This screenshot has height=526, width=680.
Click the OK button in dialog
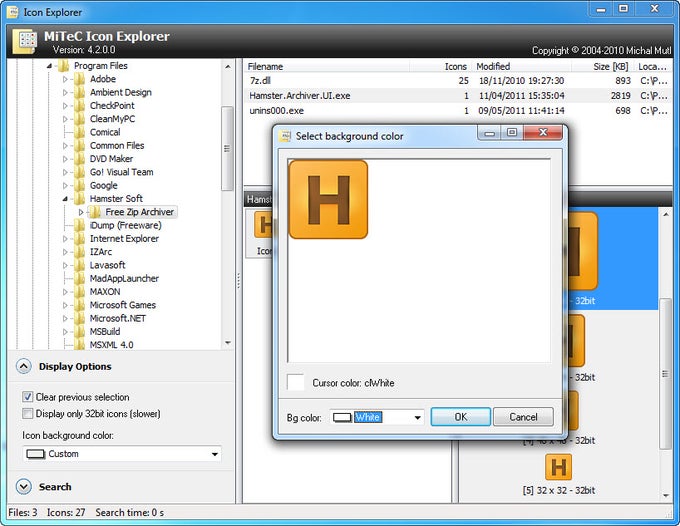click(461, 417)
